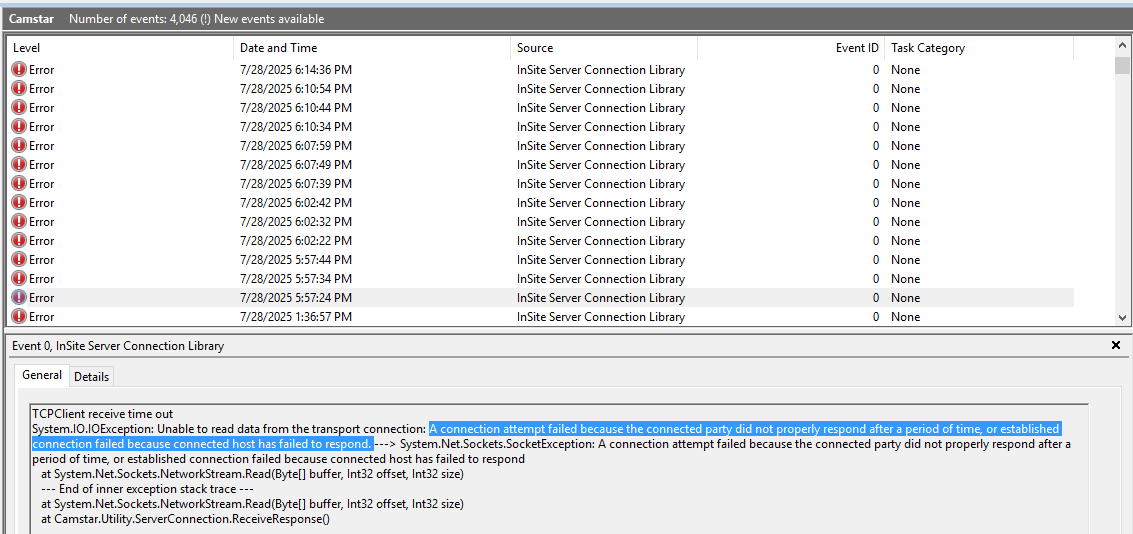Click 'Event 0, InSite Server Connection Library' title
Screen dimensions: 1133x534
click(x=118, y=346)
